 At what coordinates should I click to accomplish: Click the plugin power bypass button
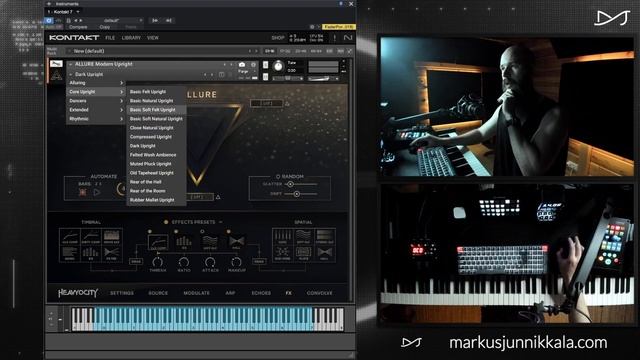49,20
